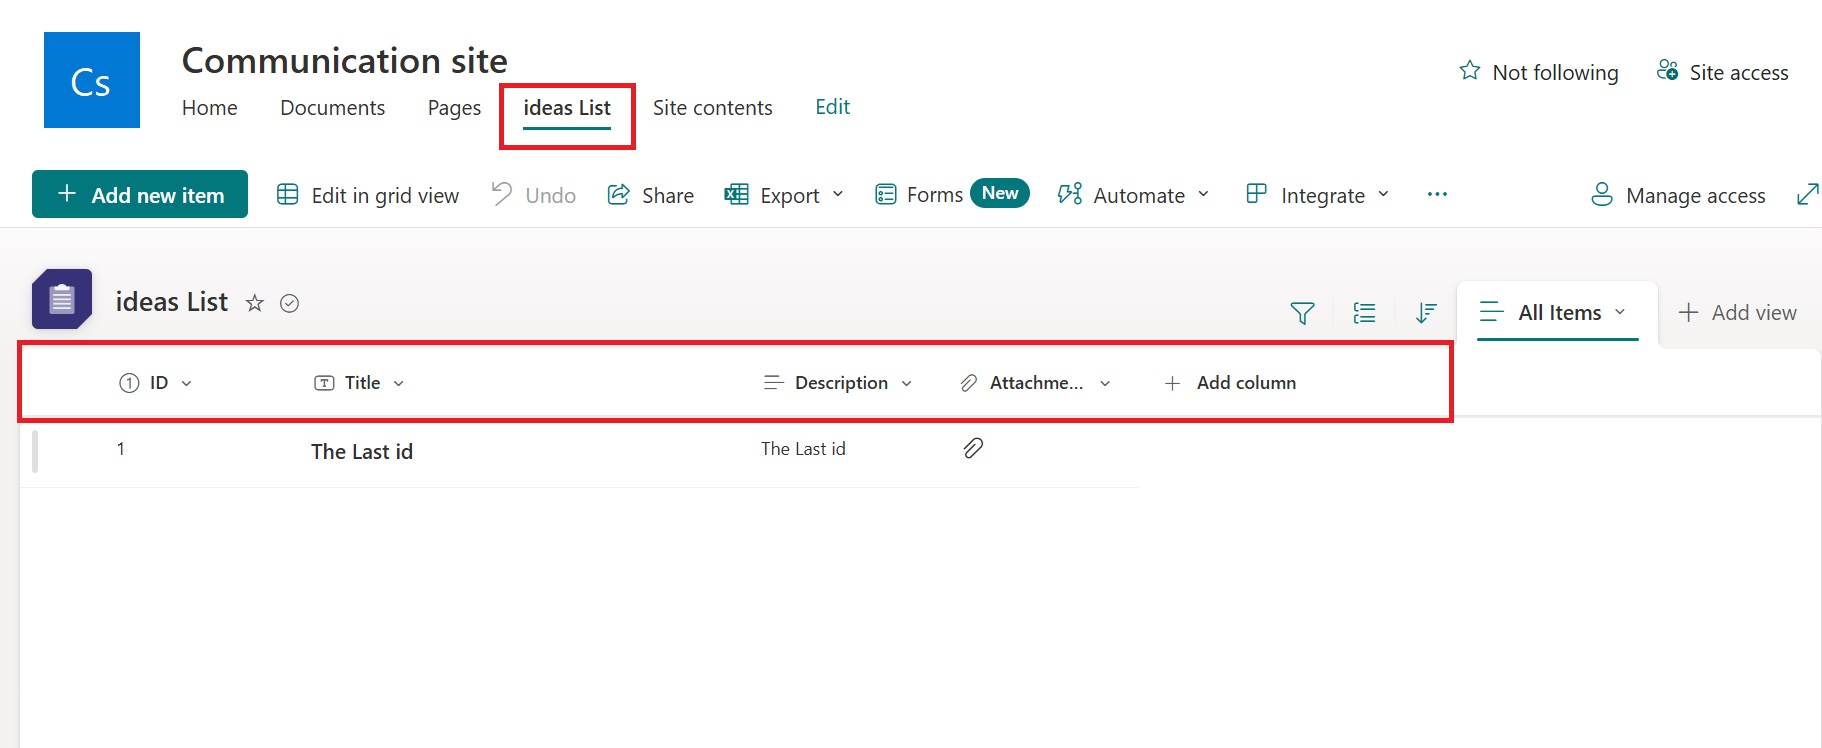Toggle Not following star for site

click(1469, 71)
